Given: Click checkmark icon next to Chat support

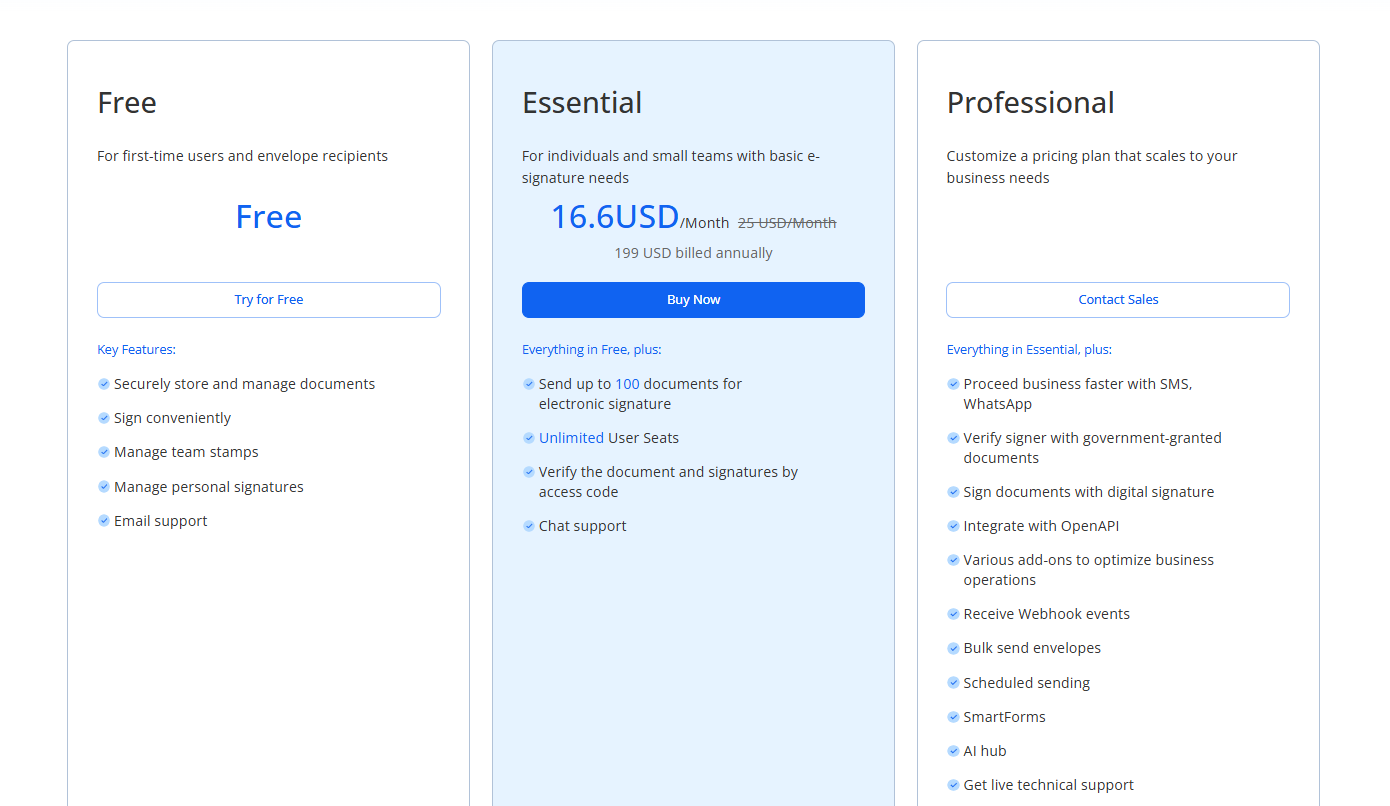Looking at the screenshot, I should click(x=529, y=526).
